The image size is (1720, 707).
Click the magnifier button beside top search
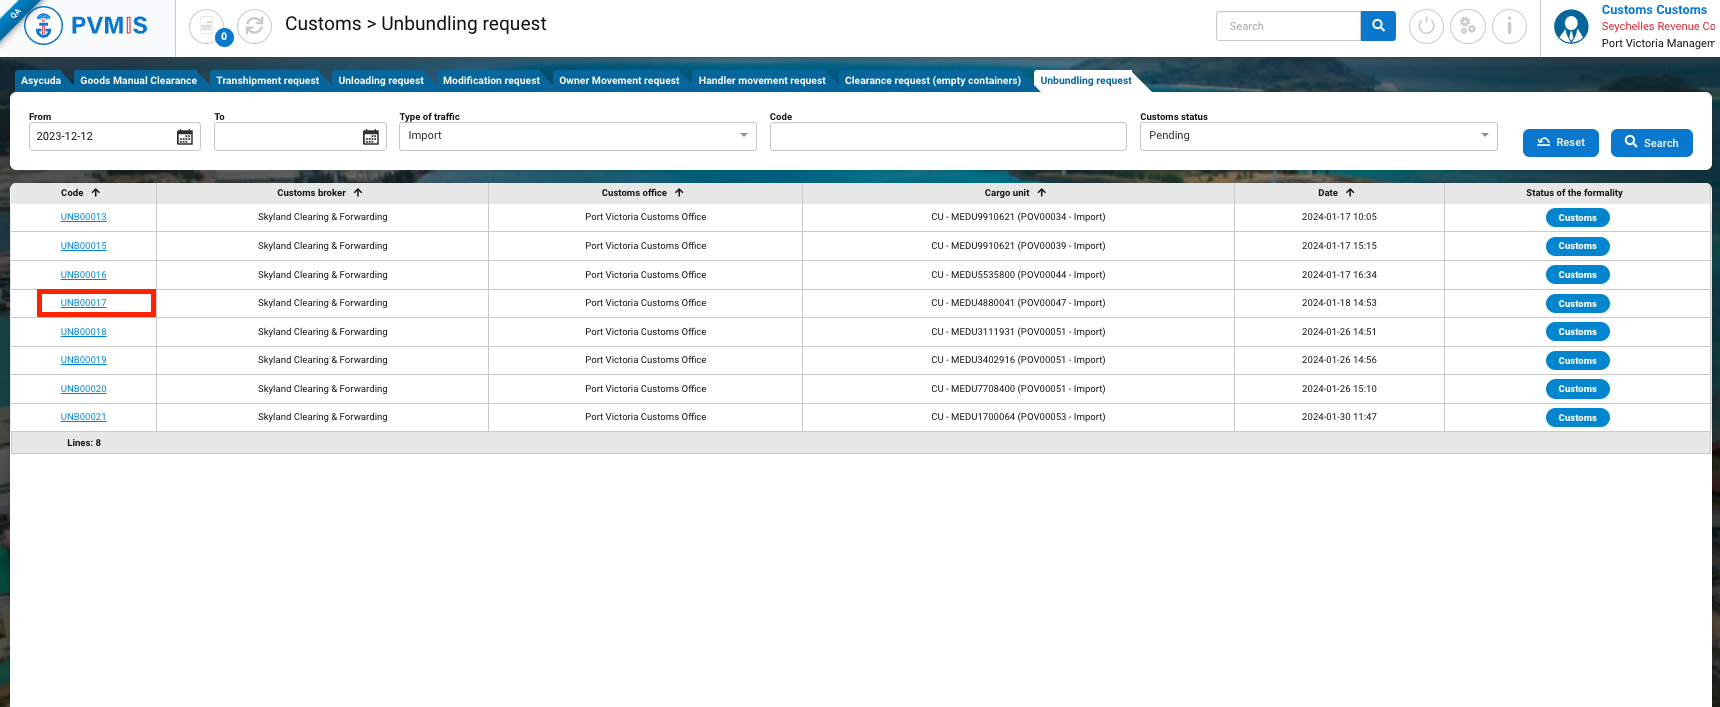coord(1378,26)
